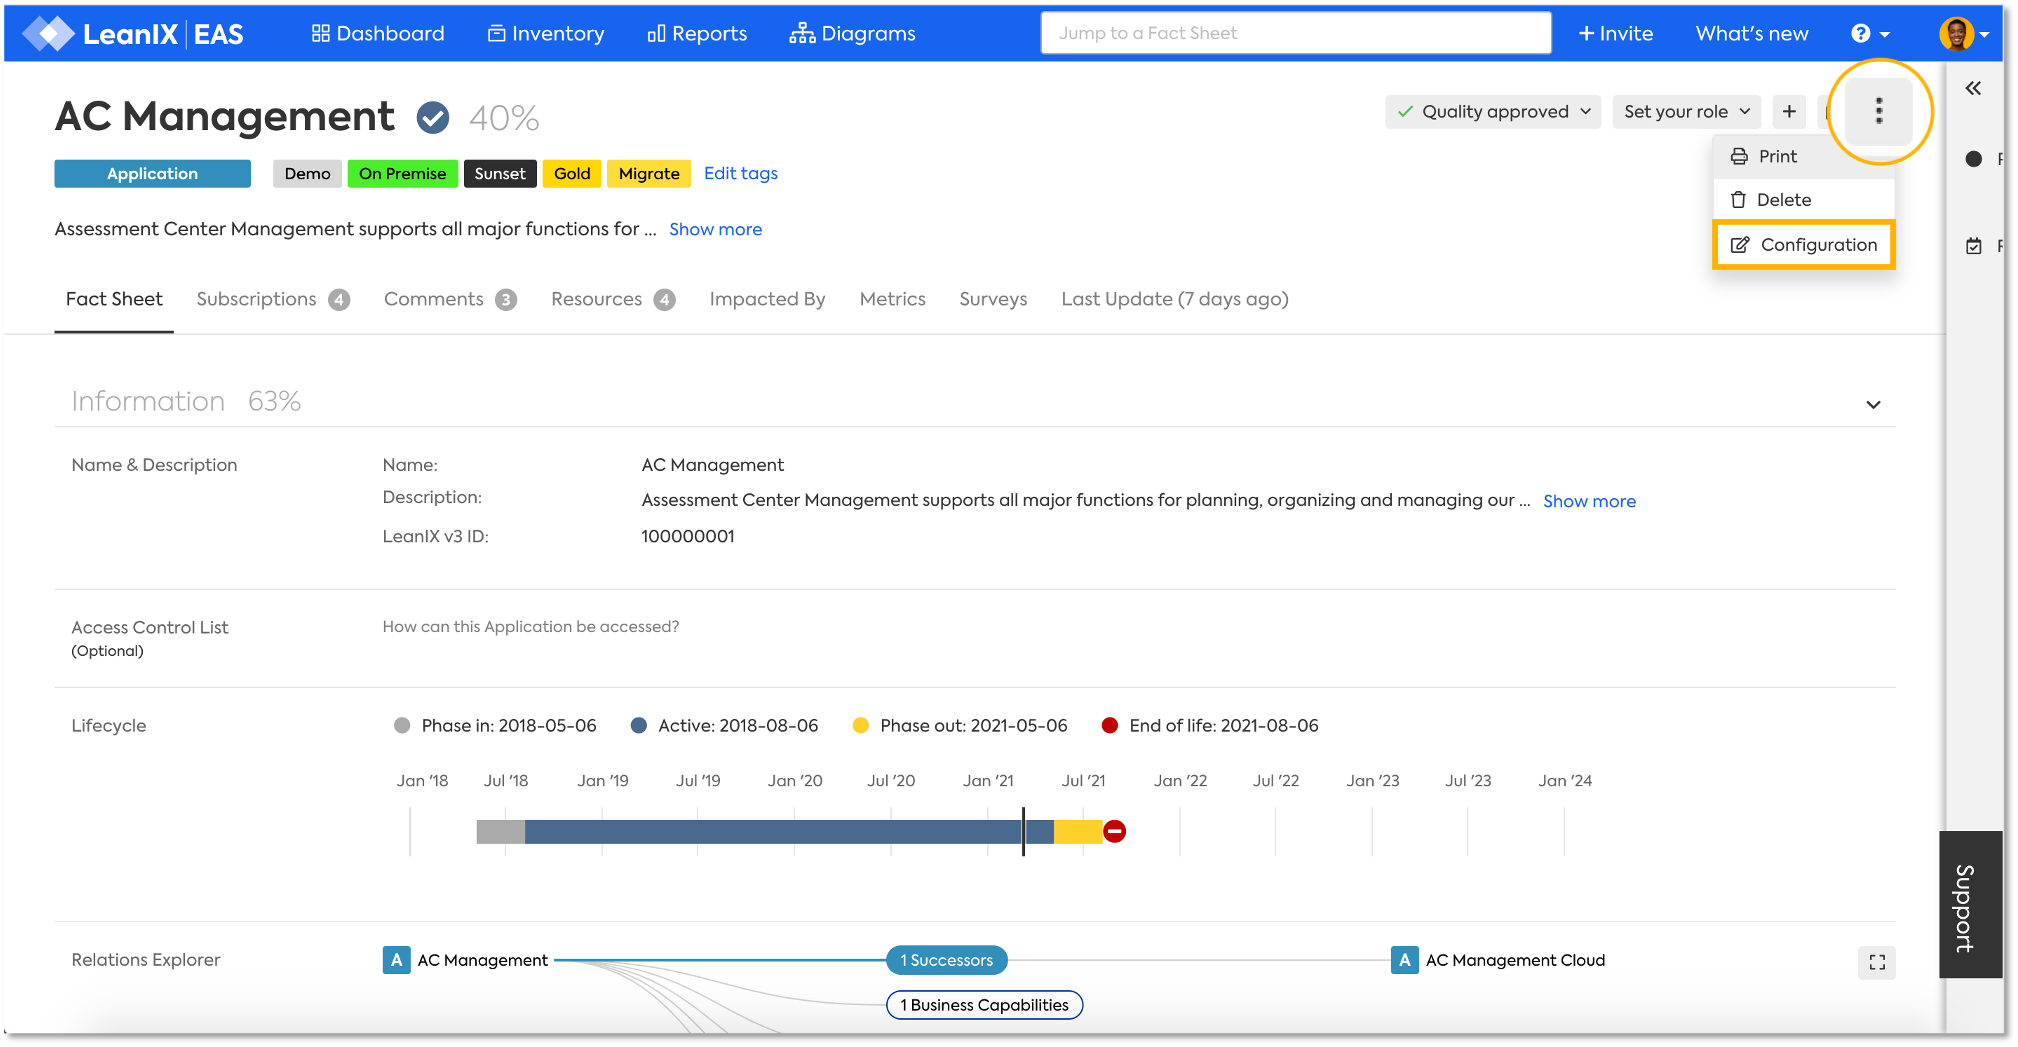Open the help question mark menu
Screen dimensions: 2018x1047
point(1869,34)
